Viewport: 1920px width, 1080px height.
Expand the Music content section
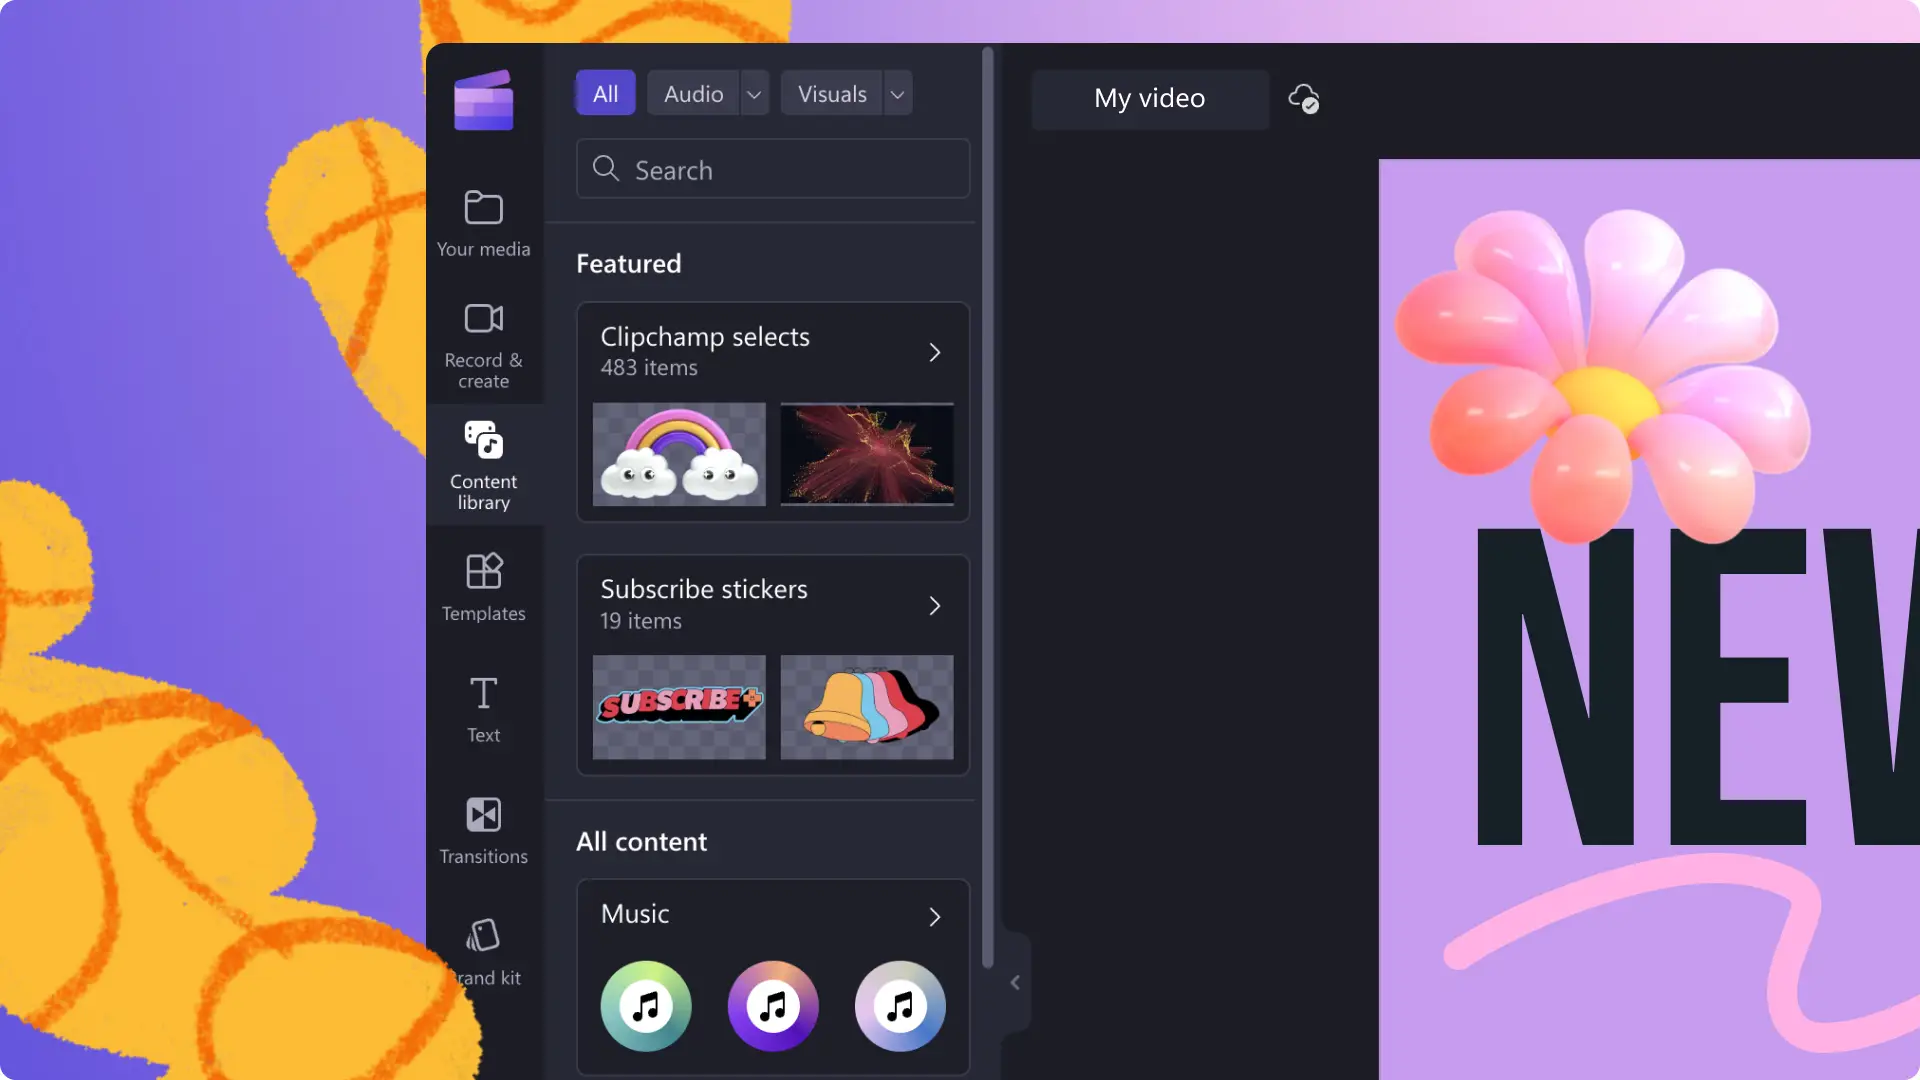934,915
